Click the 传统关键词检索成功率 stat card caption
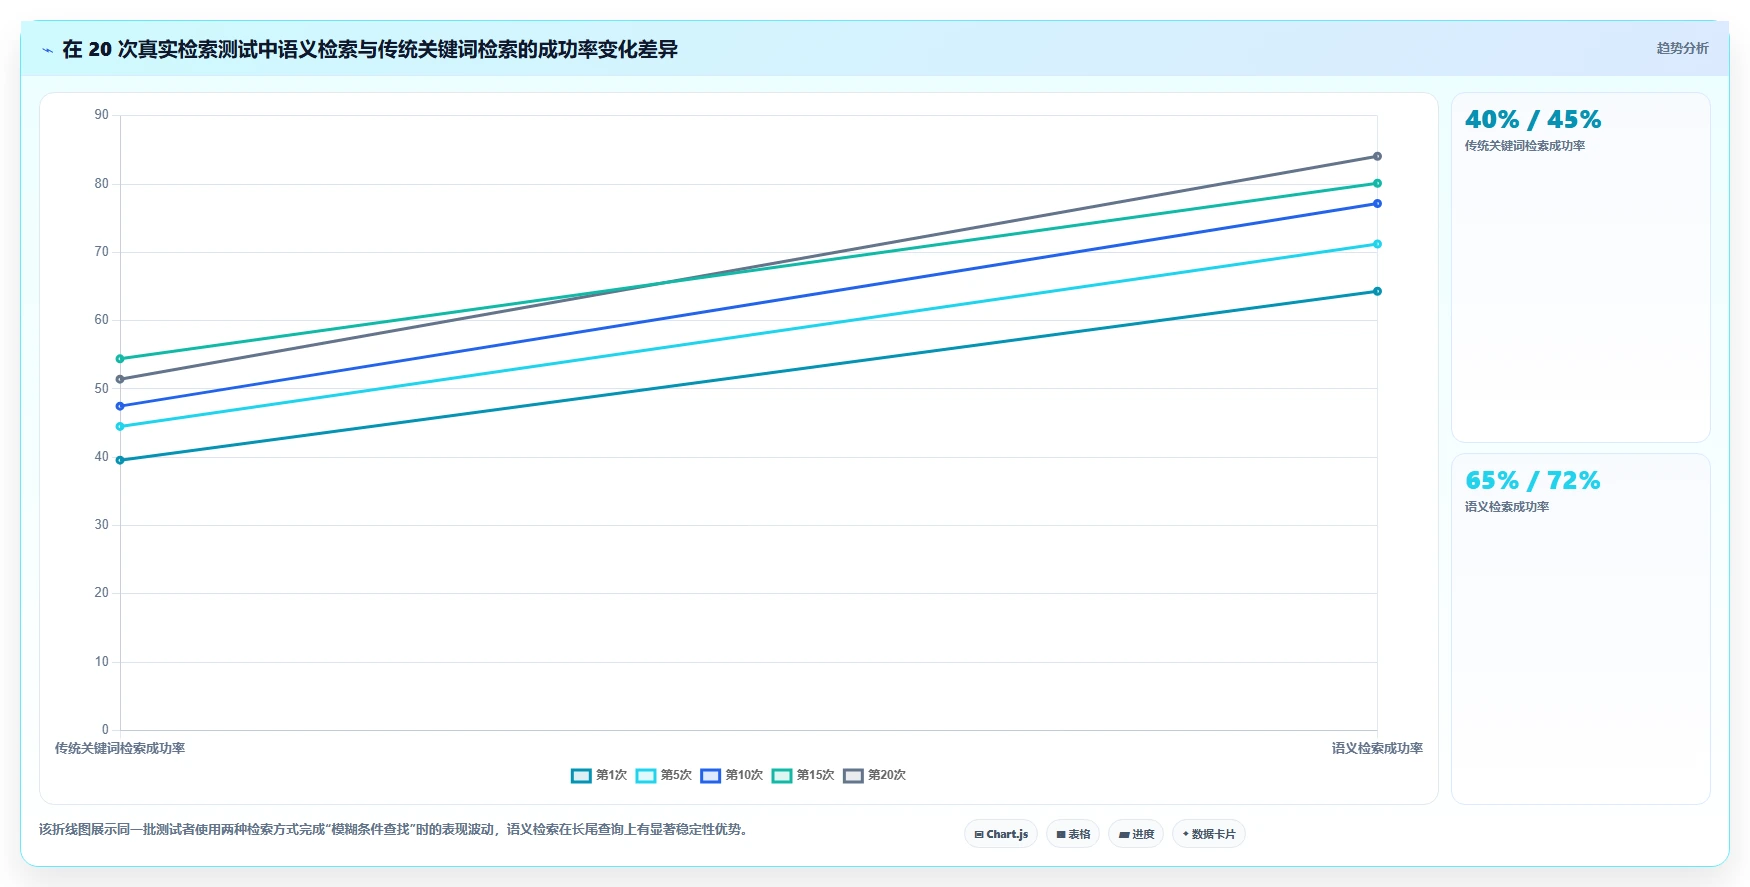Image resolution: width=1750 pixels, height=887 pixels. click(x=1525, y=146)
